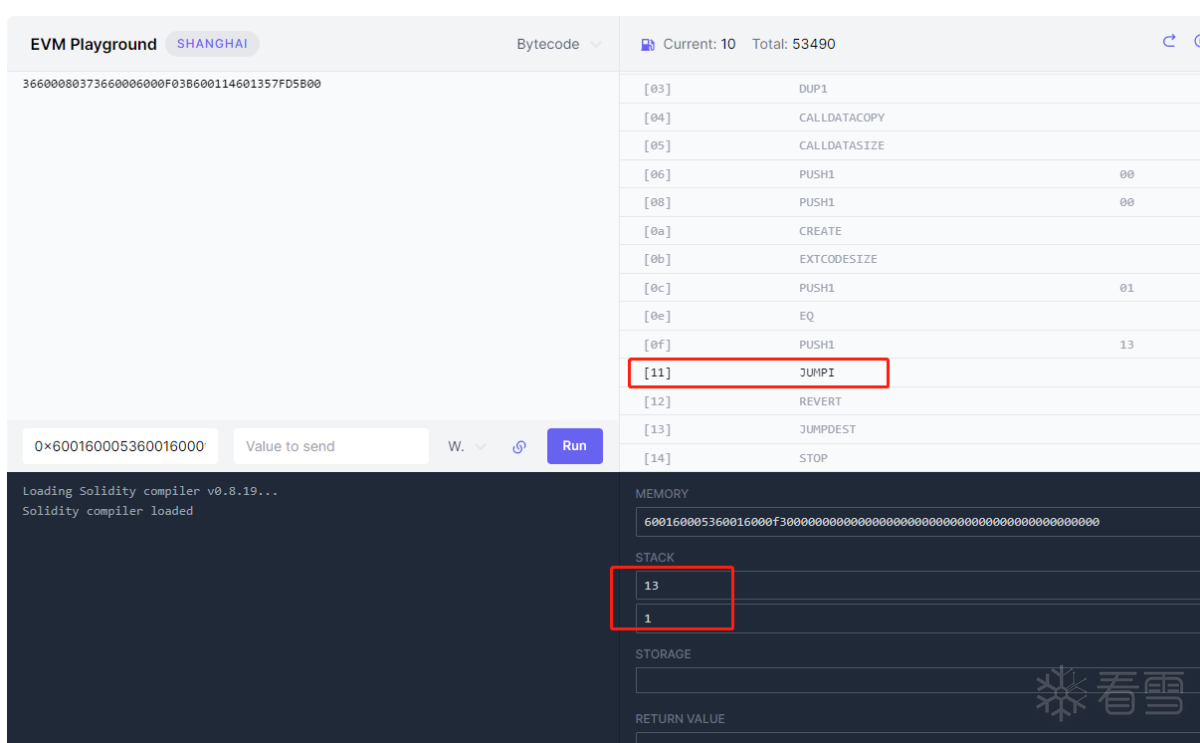The width and height of the screenshot is (1200, 743).
Task: Click the step-forward arrow icon in debugger header
Action: (1169, 42)
